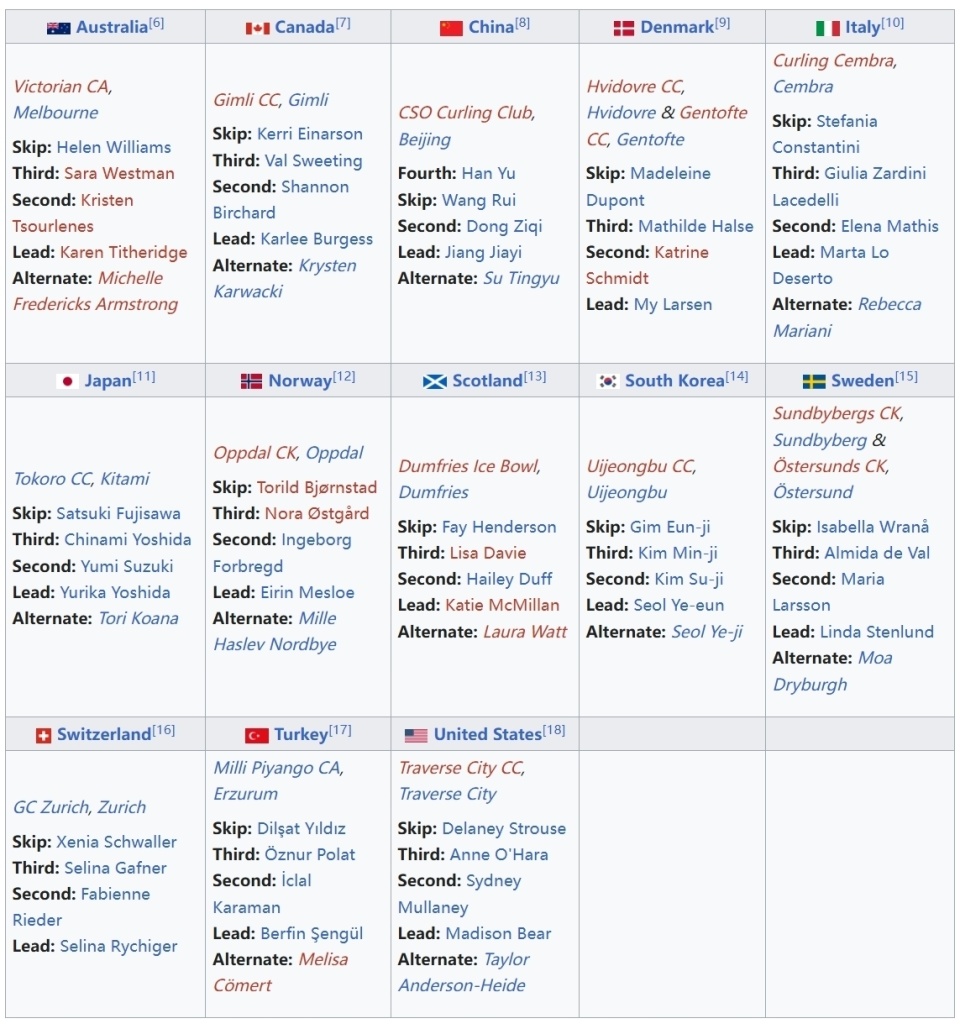This screenshot has width=960, height=1029.
Task: Click the Japan flag icon
Action: pyautogui.click(x=67, y=381)
